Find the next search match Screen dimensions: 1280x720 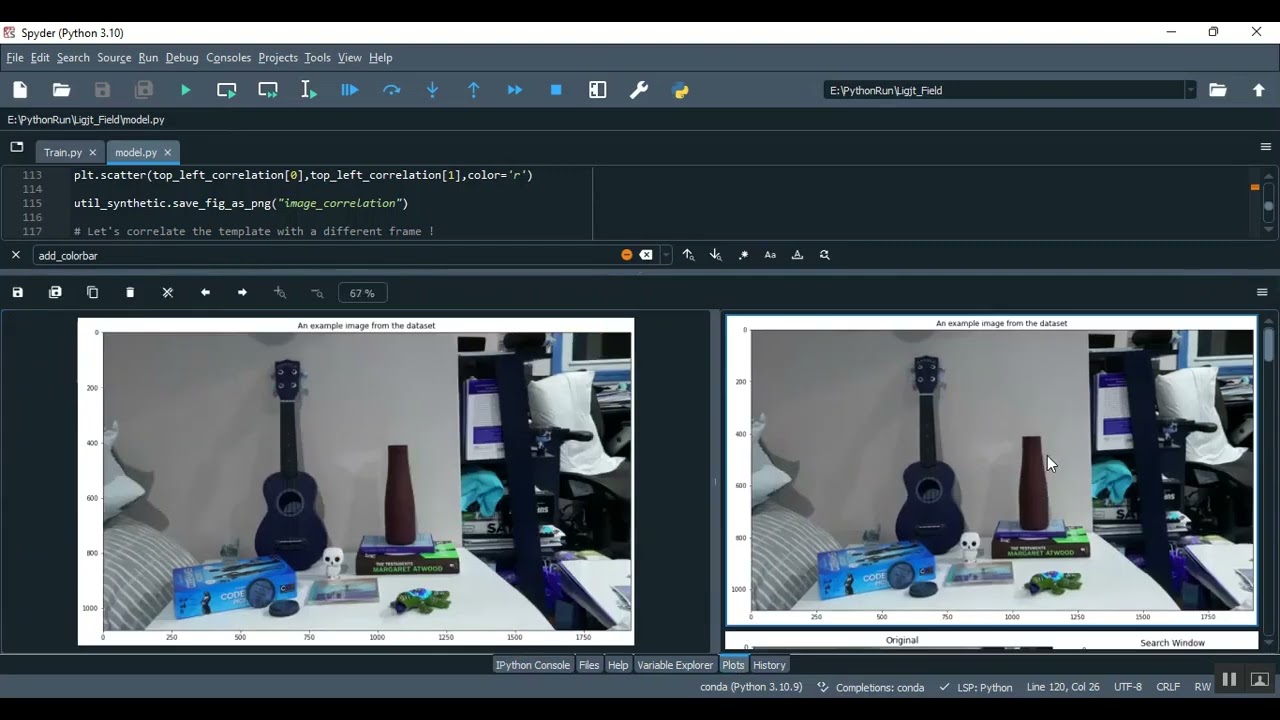pyautogui.click(x=716, y=255)
